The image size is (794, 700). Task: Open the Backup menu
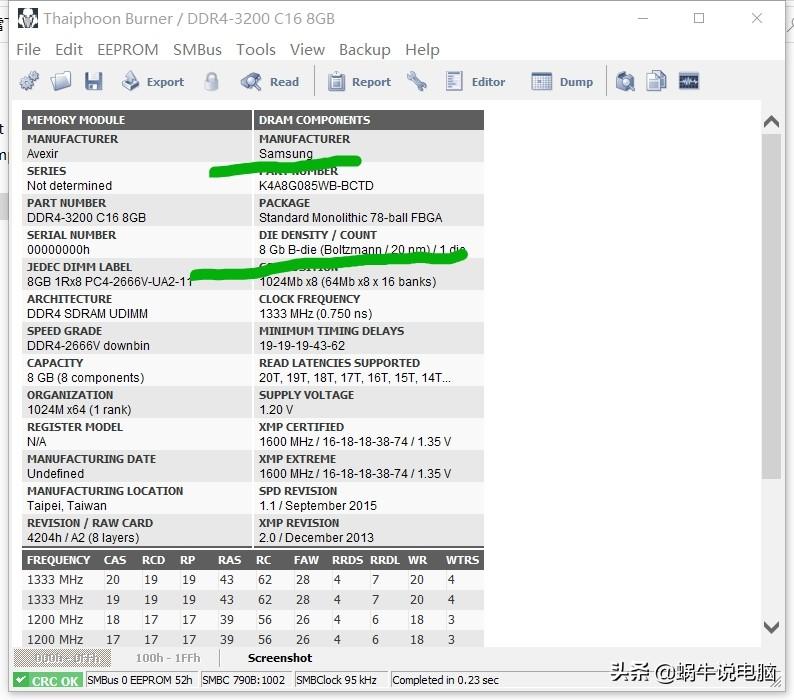[x=364, y=49]
